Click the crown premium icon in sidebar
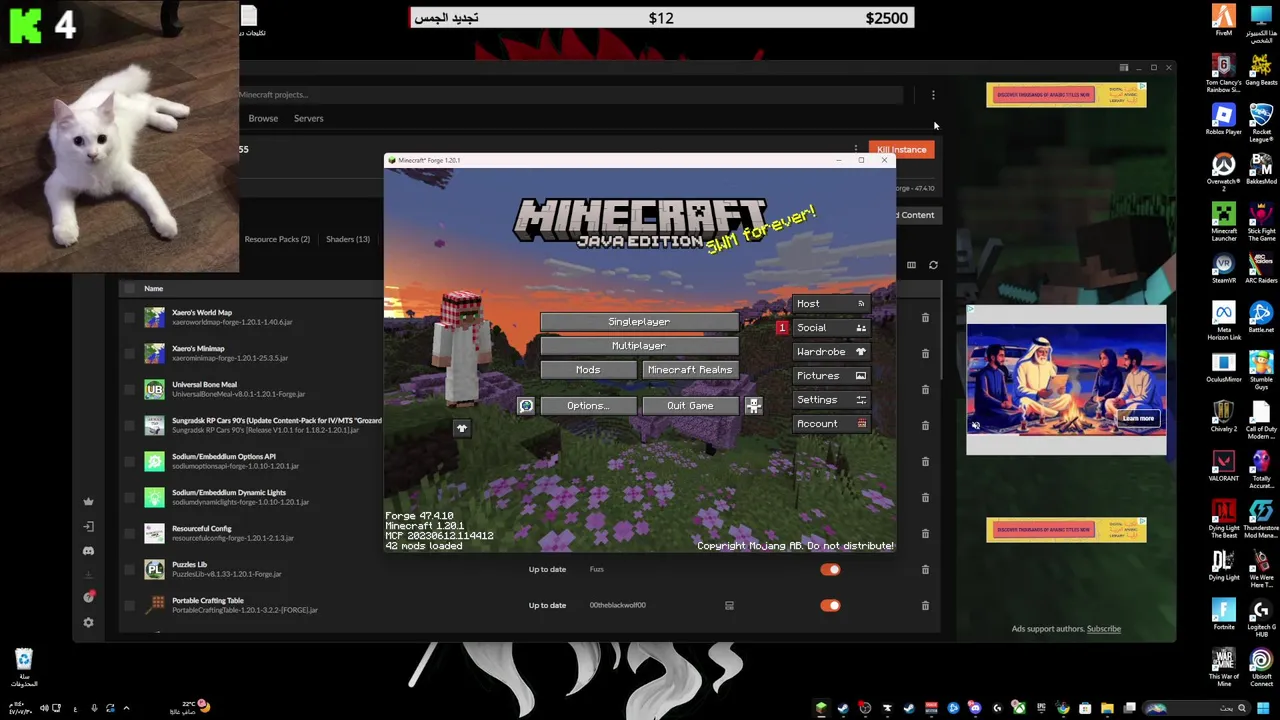 pos(88,502)
